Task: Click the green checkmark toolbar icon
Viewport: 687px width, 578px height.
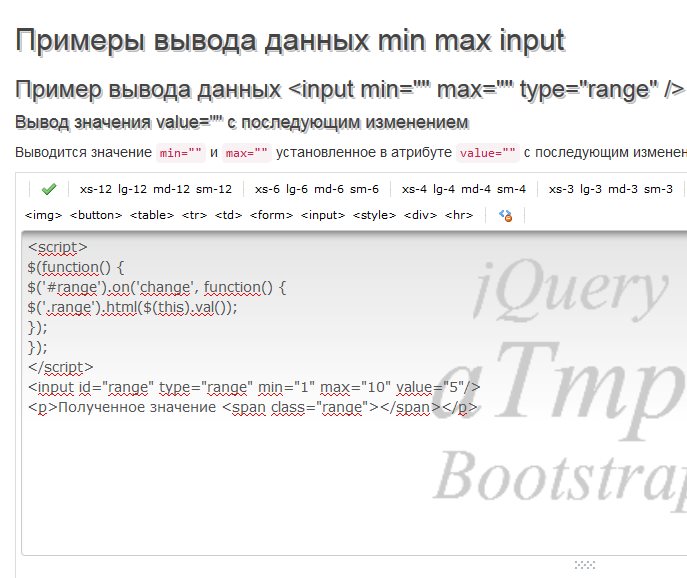Action: click(49, 189)
